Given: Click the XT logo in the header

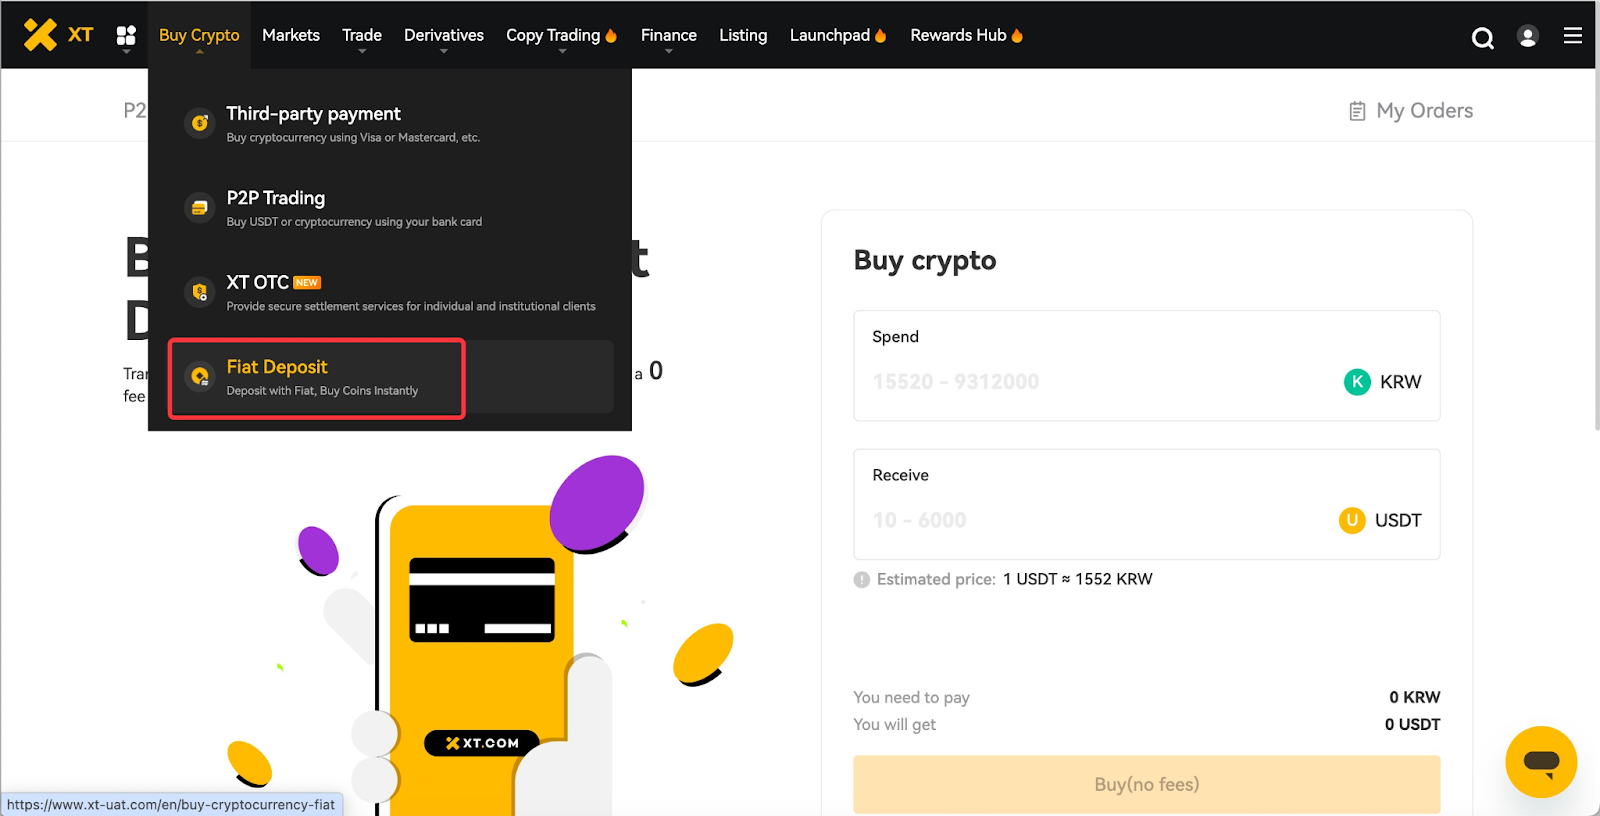Looking at the screenshot, I should coord(58,35).
